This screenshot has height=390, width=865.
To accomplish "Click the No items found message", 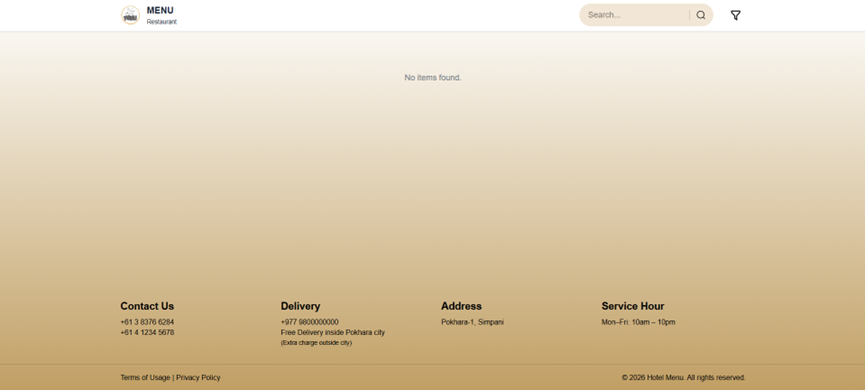I will (432, 78).
